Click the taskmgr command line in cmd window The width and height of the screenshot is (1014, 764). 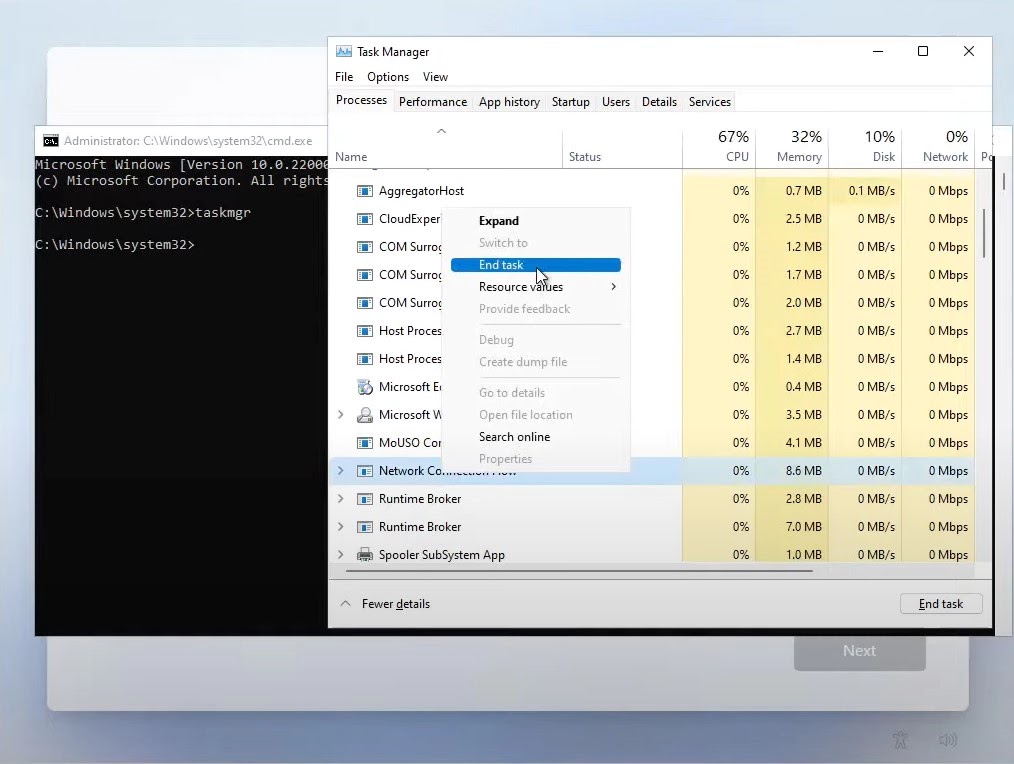143,213
